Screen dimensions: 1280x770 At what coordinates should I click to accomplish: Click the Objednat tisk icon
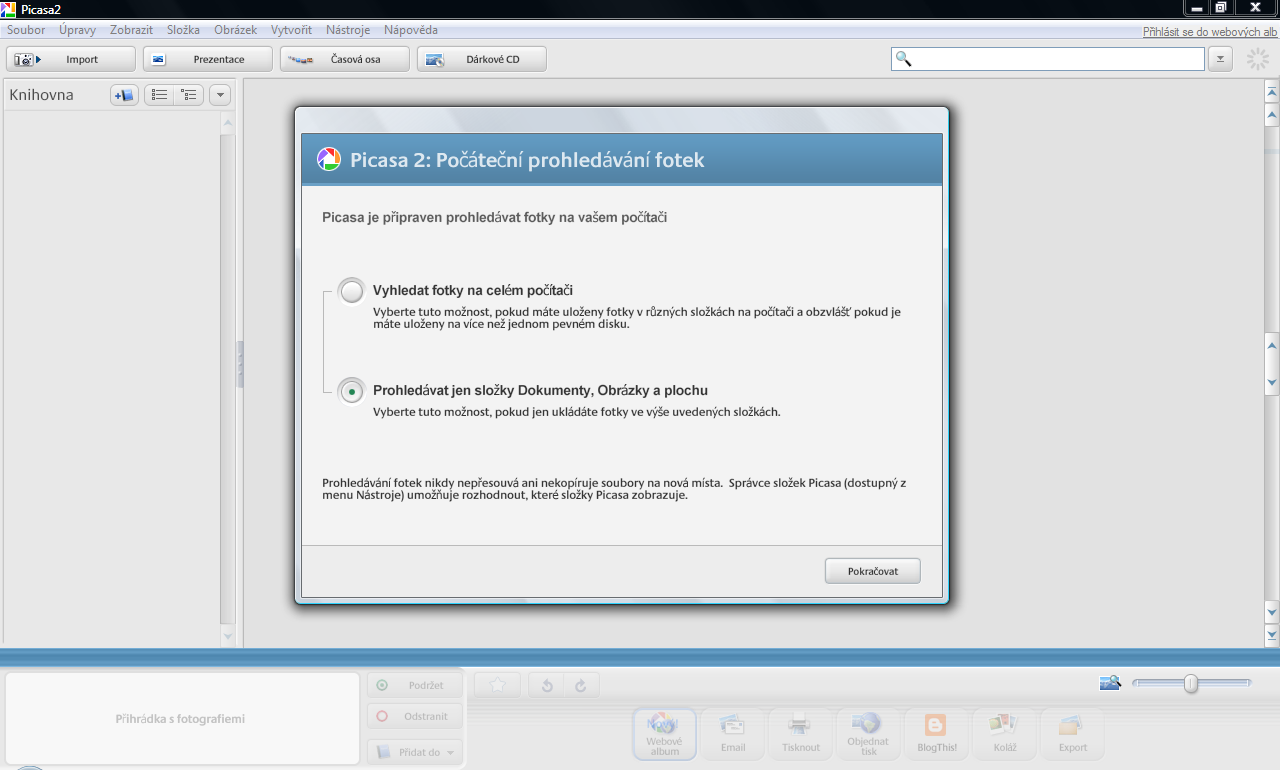868,734
